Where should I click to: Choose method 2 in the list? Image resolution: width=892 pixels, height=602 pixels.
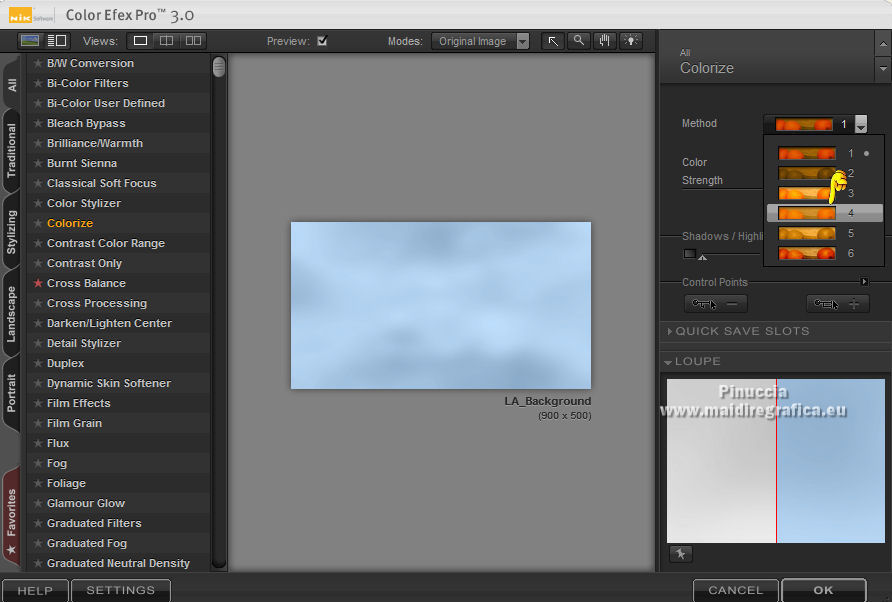click(825, 173)
